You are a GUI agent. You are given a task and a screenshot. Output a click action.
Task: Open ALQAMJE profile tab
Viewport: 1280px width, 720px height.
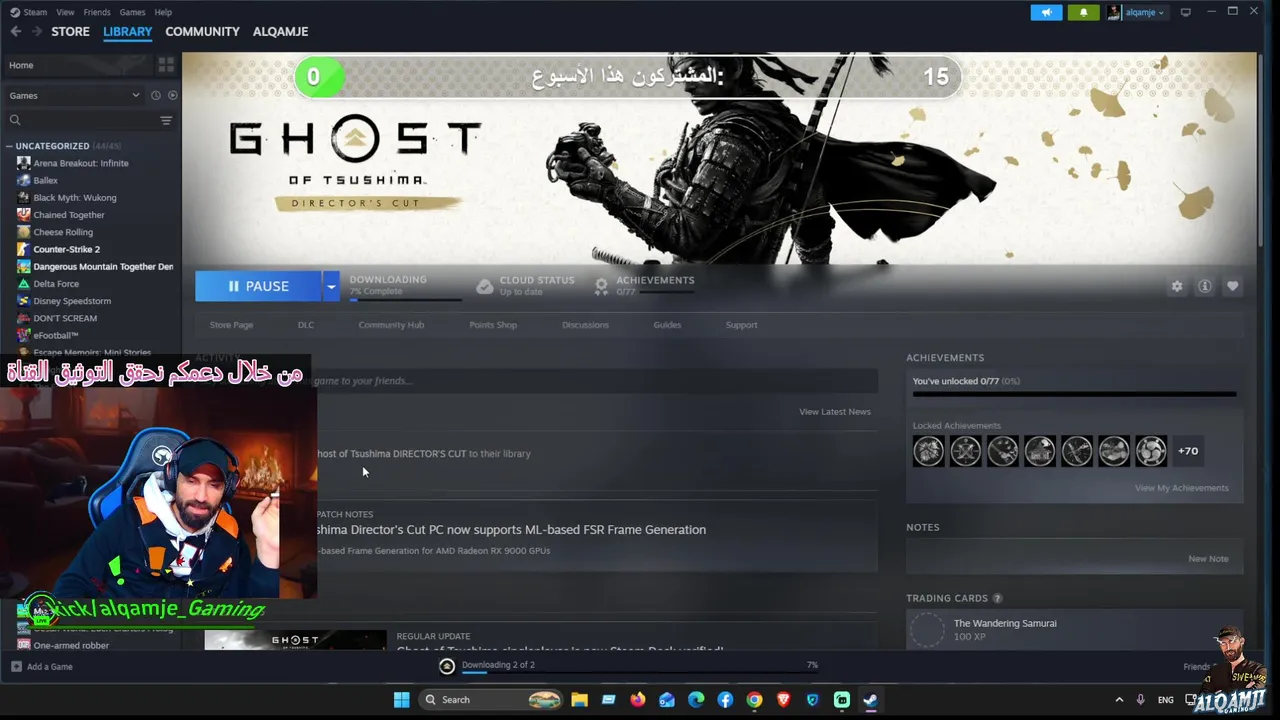click(280, 31)
